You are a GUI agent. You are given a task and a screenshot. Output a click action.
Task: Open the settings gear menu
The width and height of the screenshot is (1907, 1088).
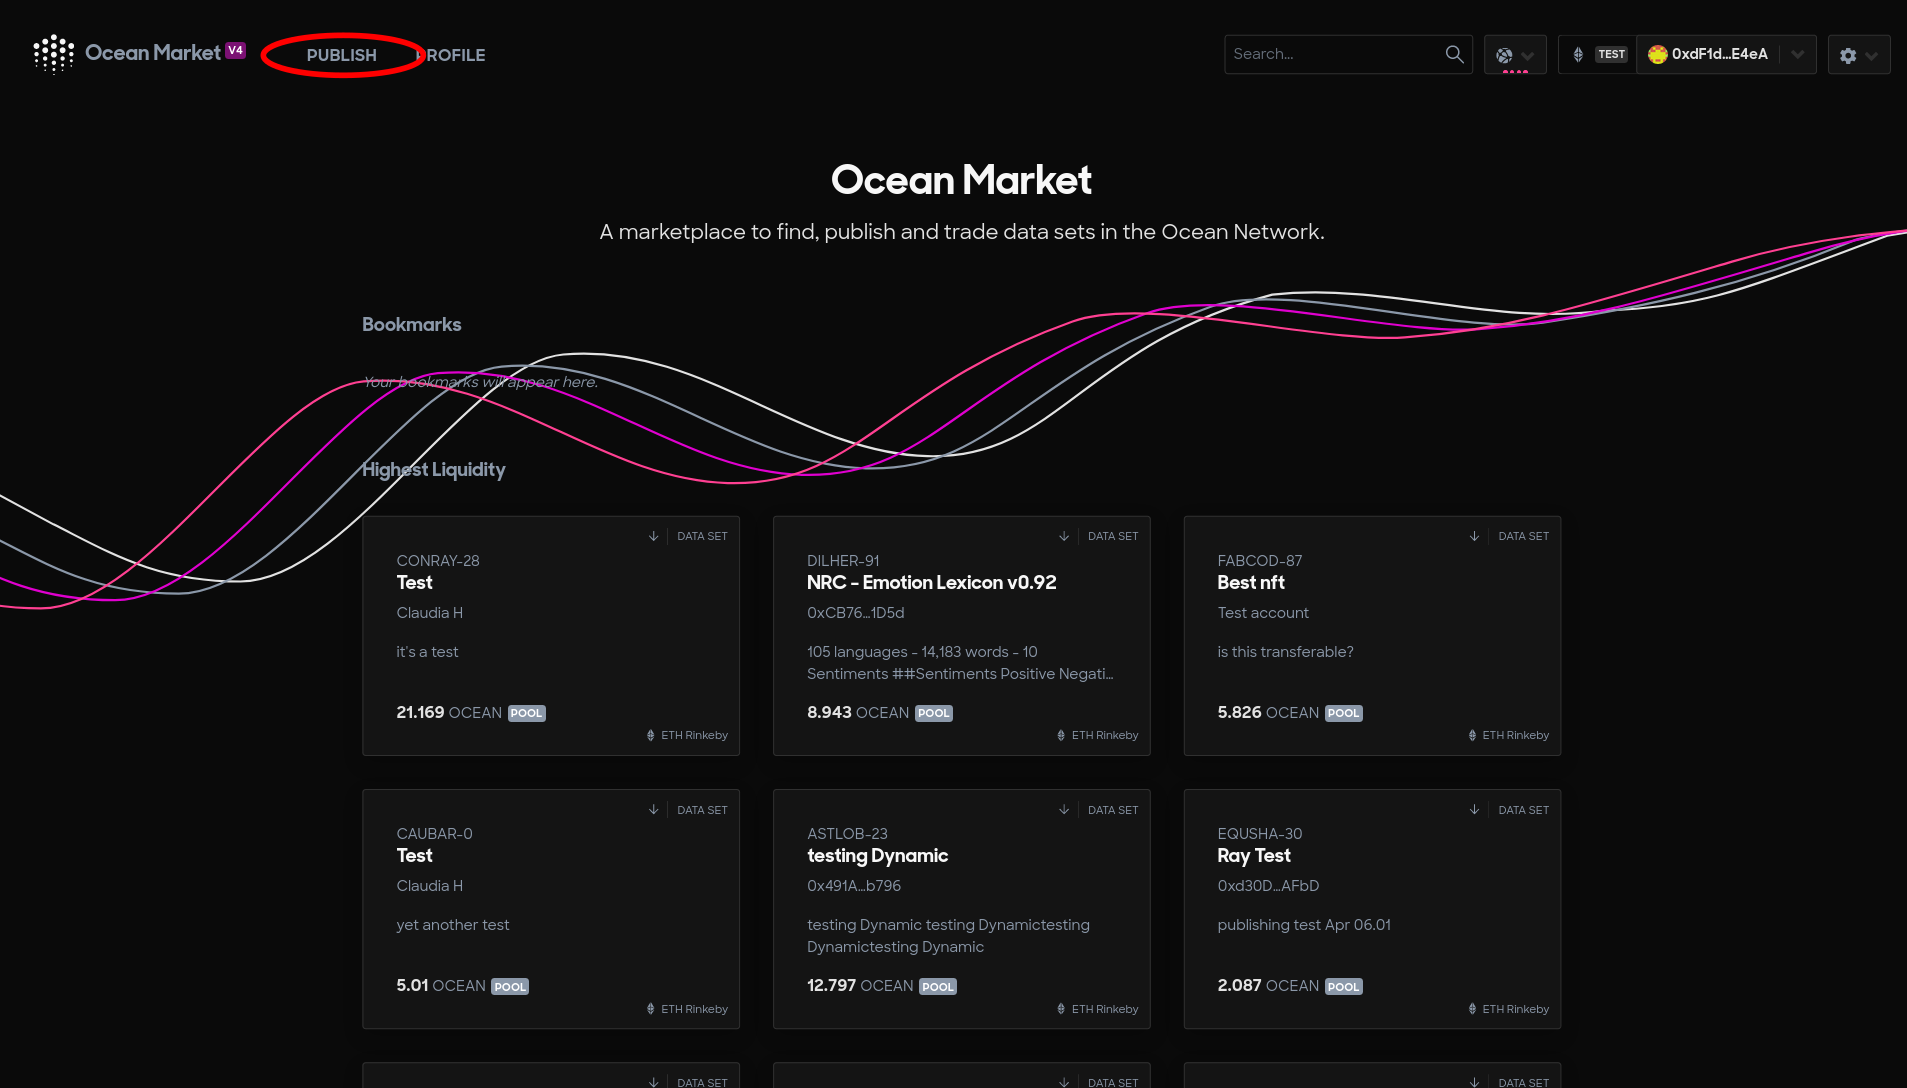coord(1859,55)
